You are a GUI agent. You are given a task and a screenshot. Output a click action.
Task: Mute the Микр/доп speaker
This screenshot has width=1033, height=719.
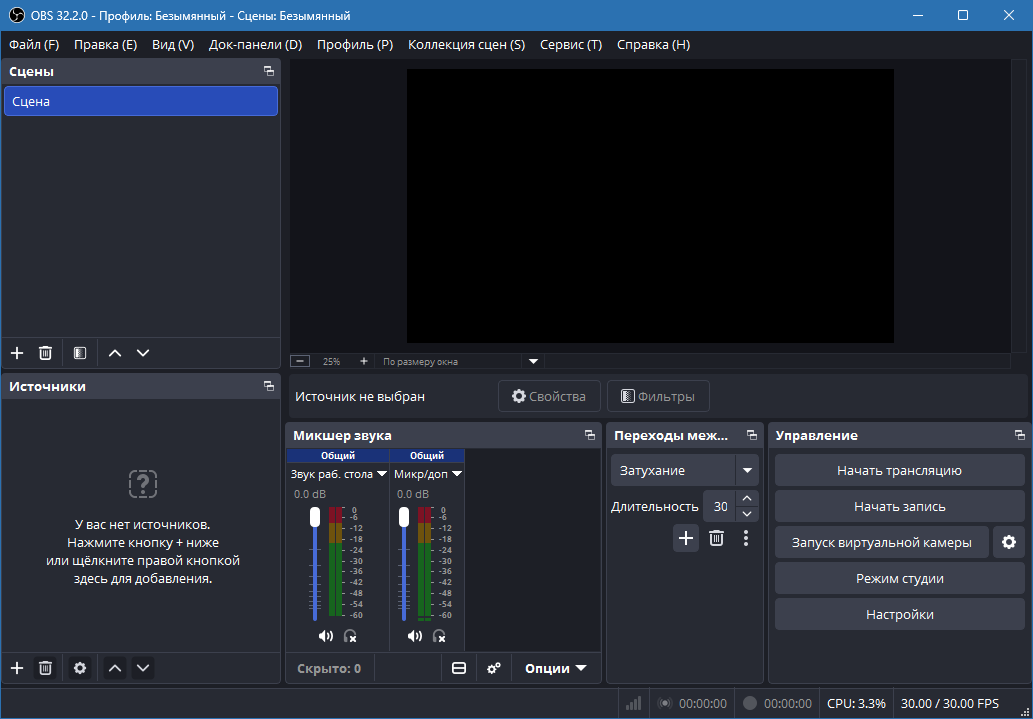(x=414, y=636)
